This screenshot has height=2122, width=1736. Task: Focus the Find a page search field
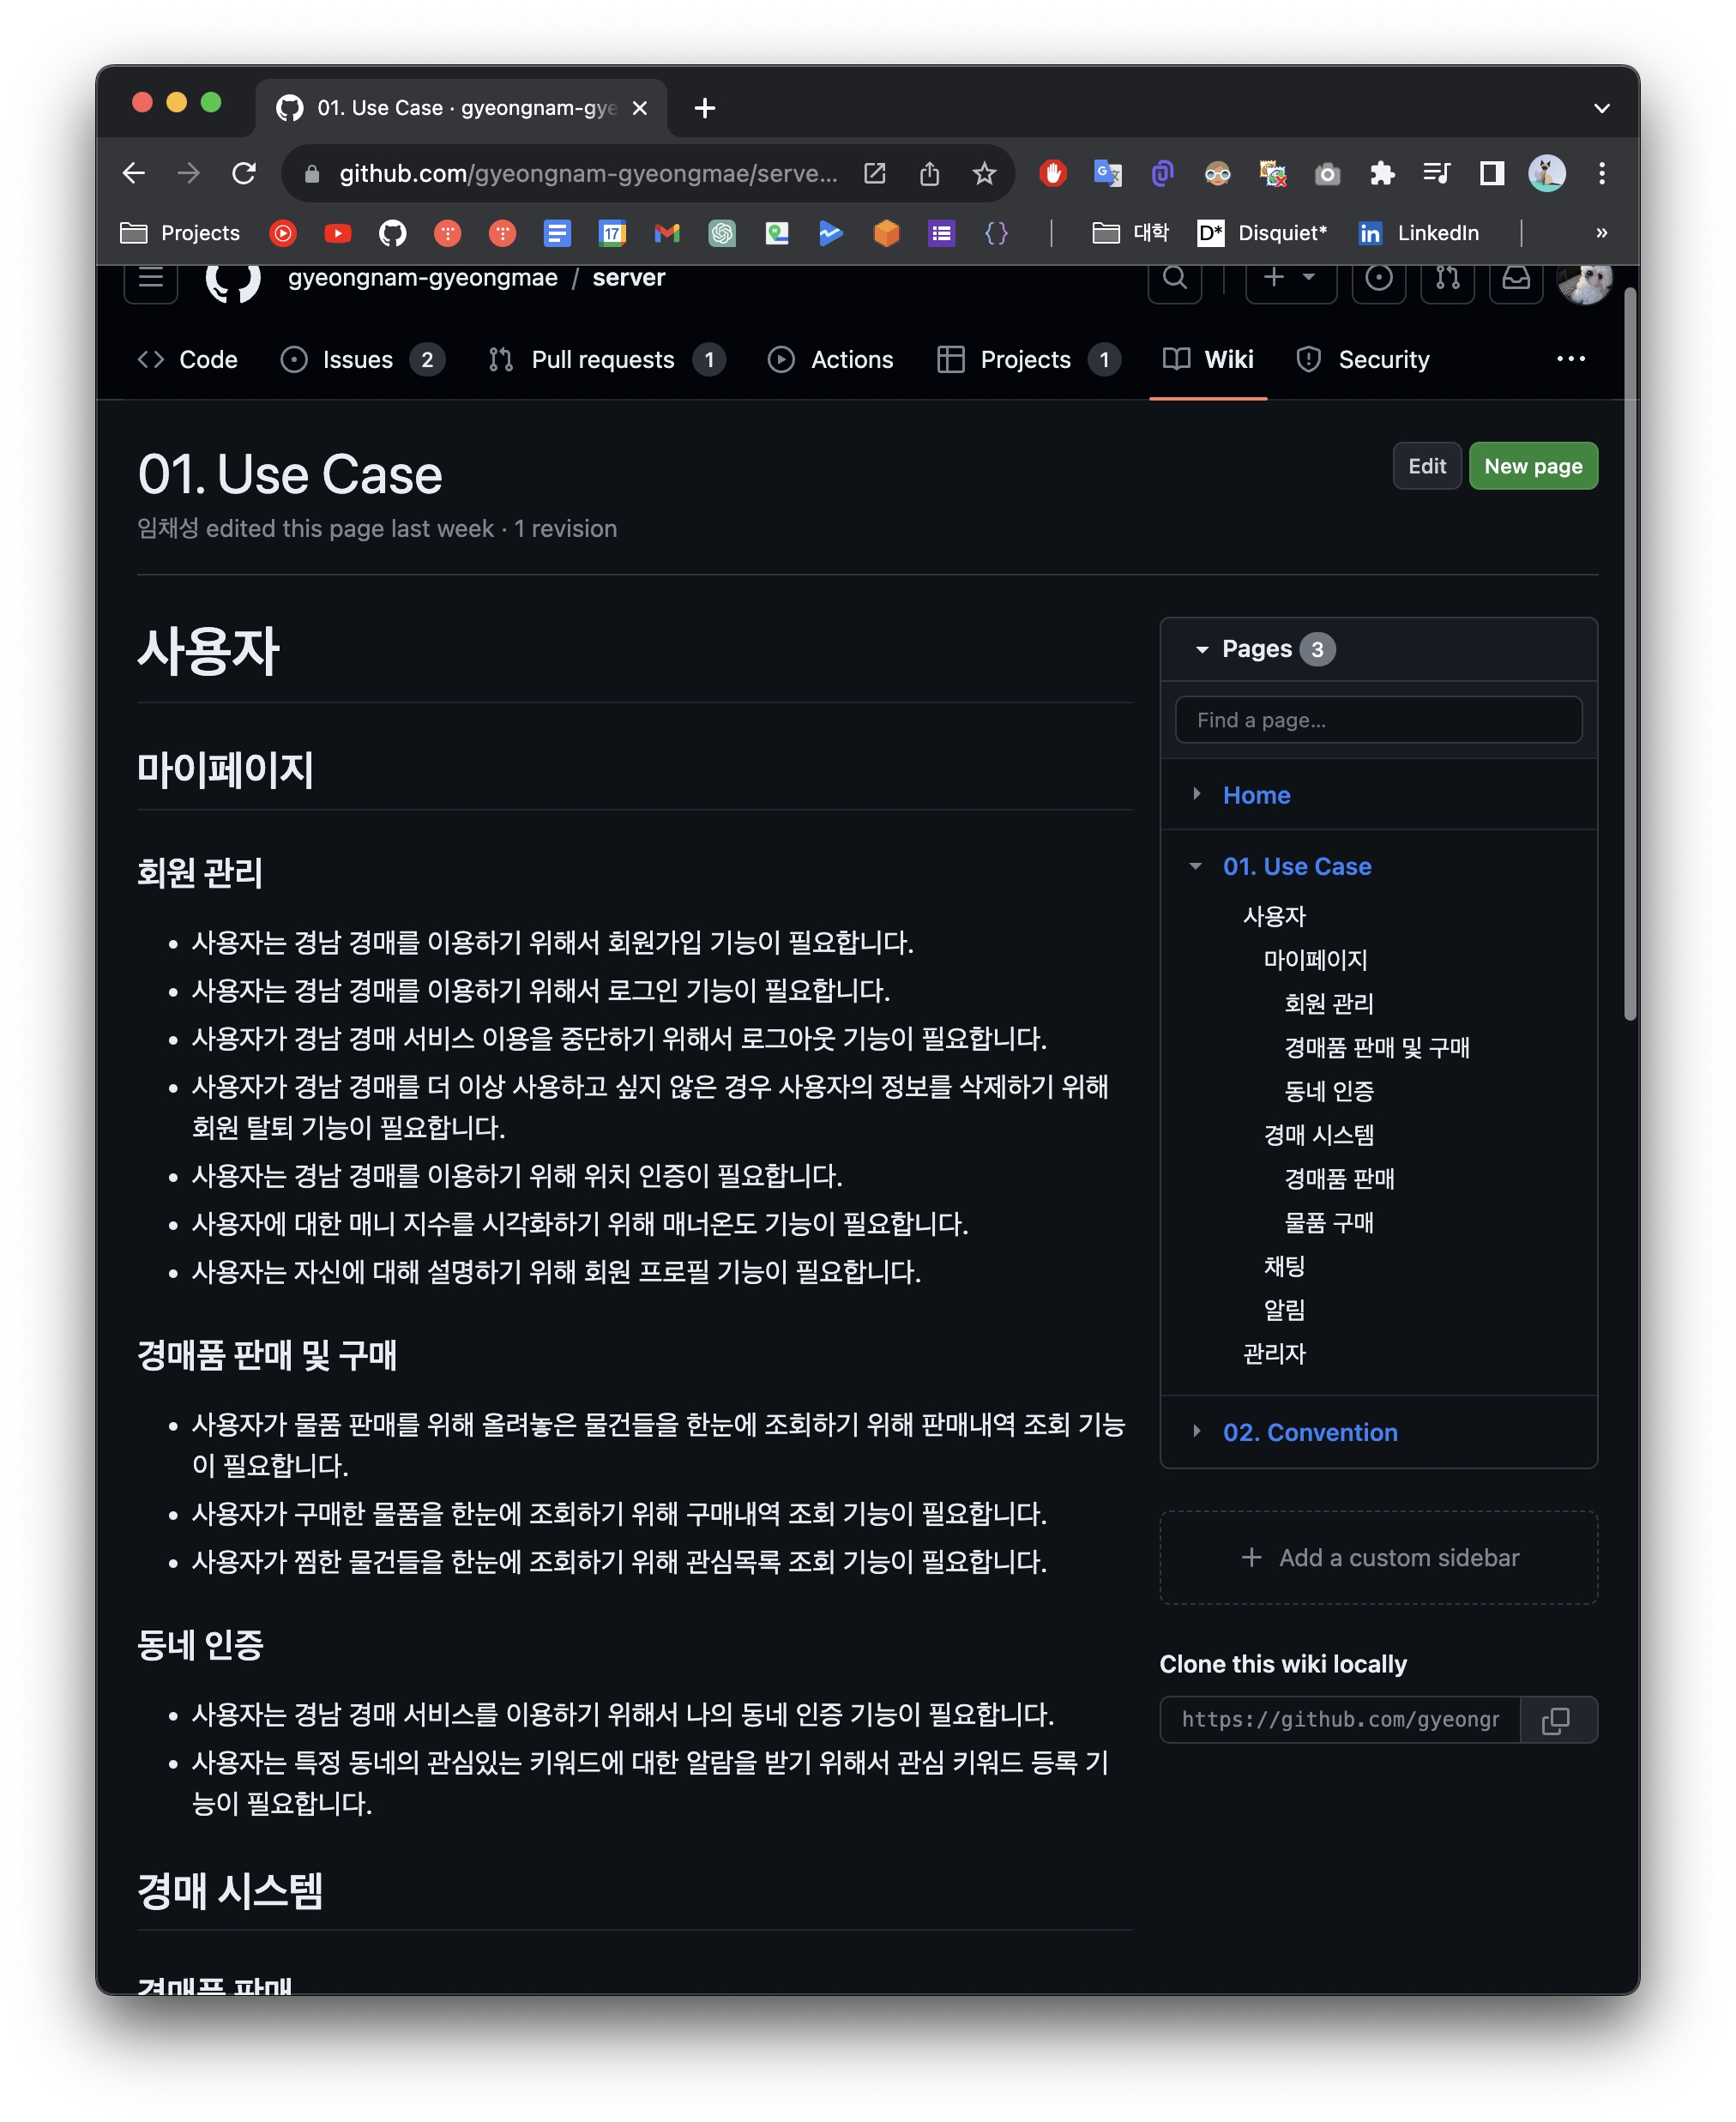[1377, 720]
